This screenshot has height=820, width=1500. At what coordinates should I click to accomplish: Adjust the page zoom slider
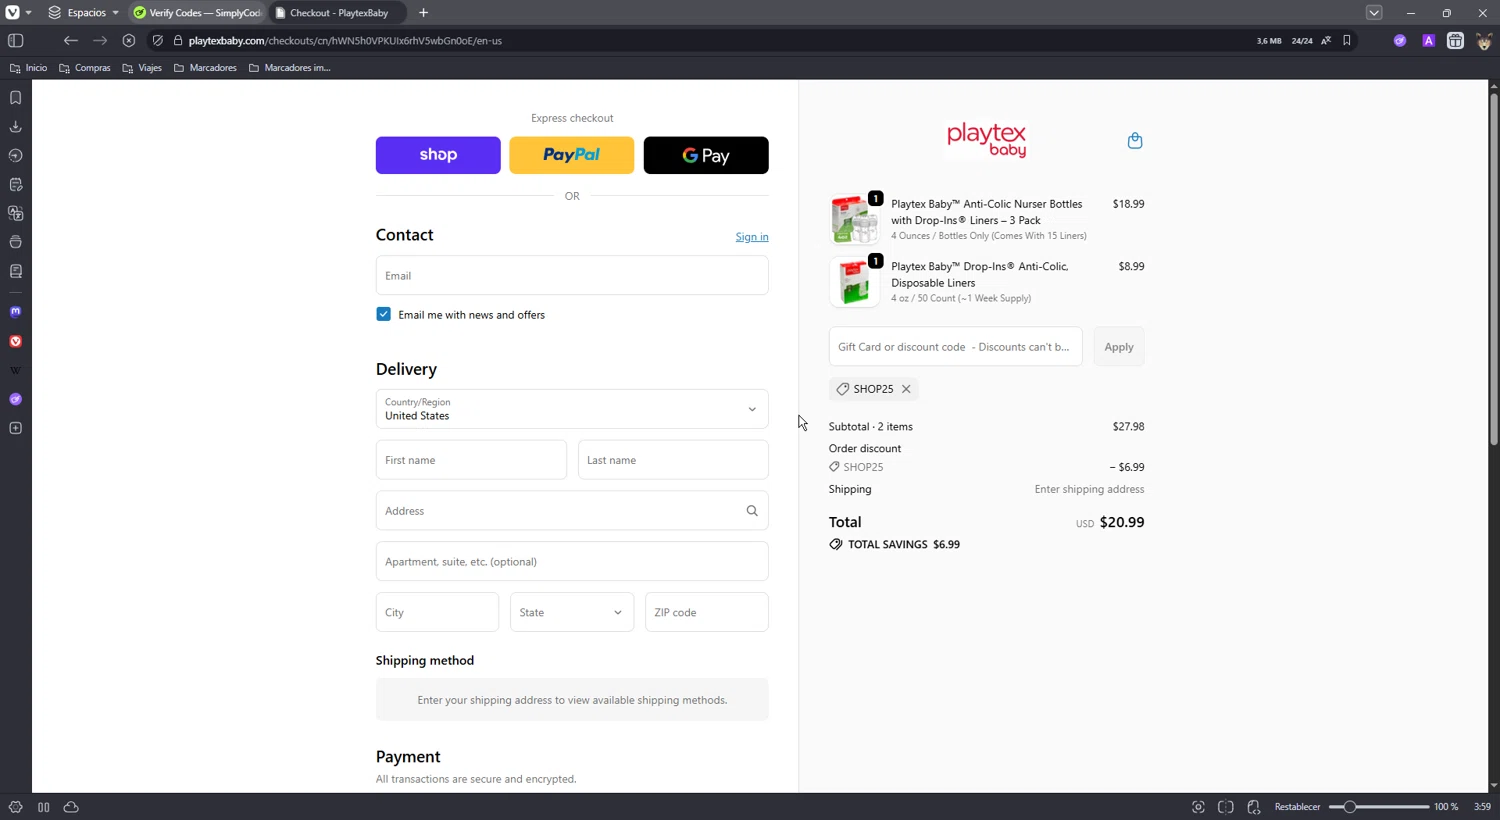[x=1379, y=807]
